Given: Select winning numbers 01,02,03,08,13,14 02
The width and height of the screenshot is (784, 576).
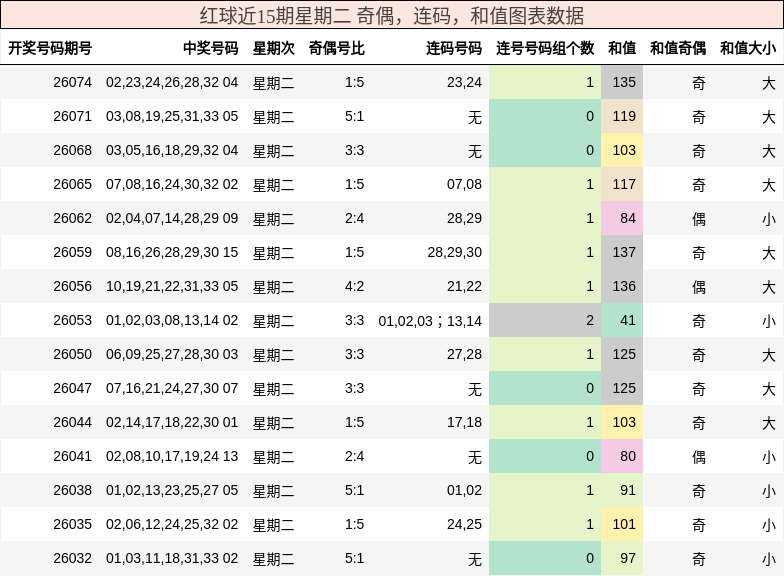Looking at the screenshot, I should point(172,320).
